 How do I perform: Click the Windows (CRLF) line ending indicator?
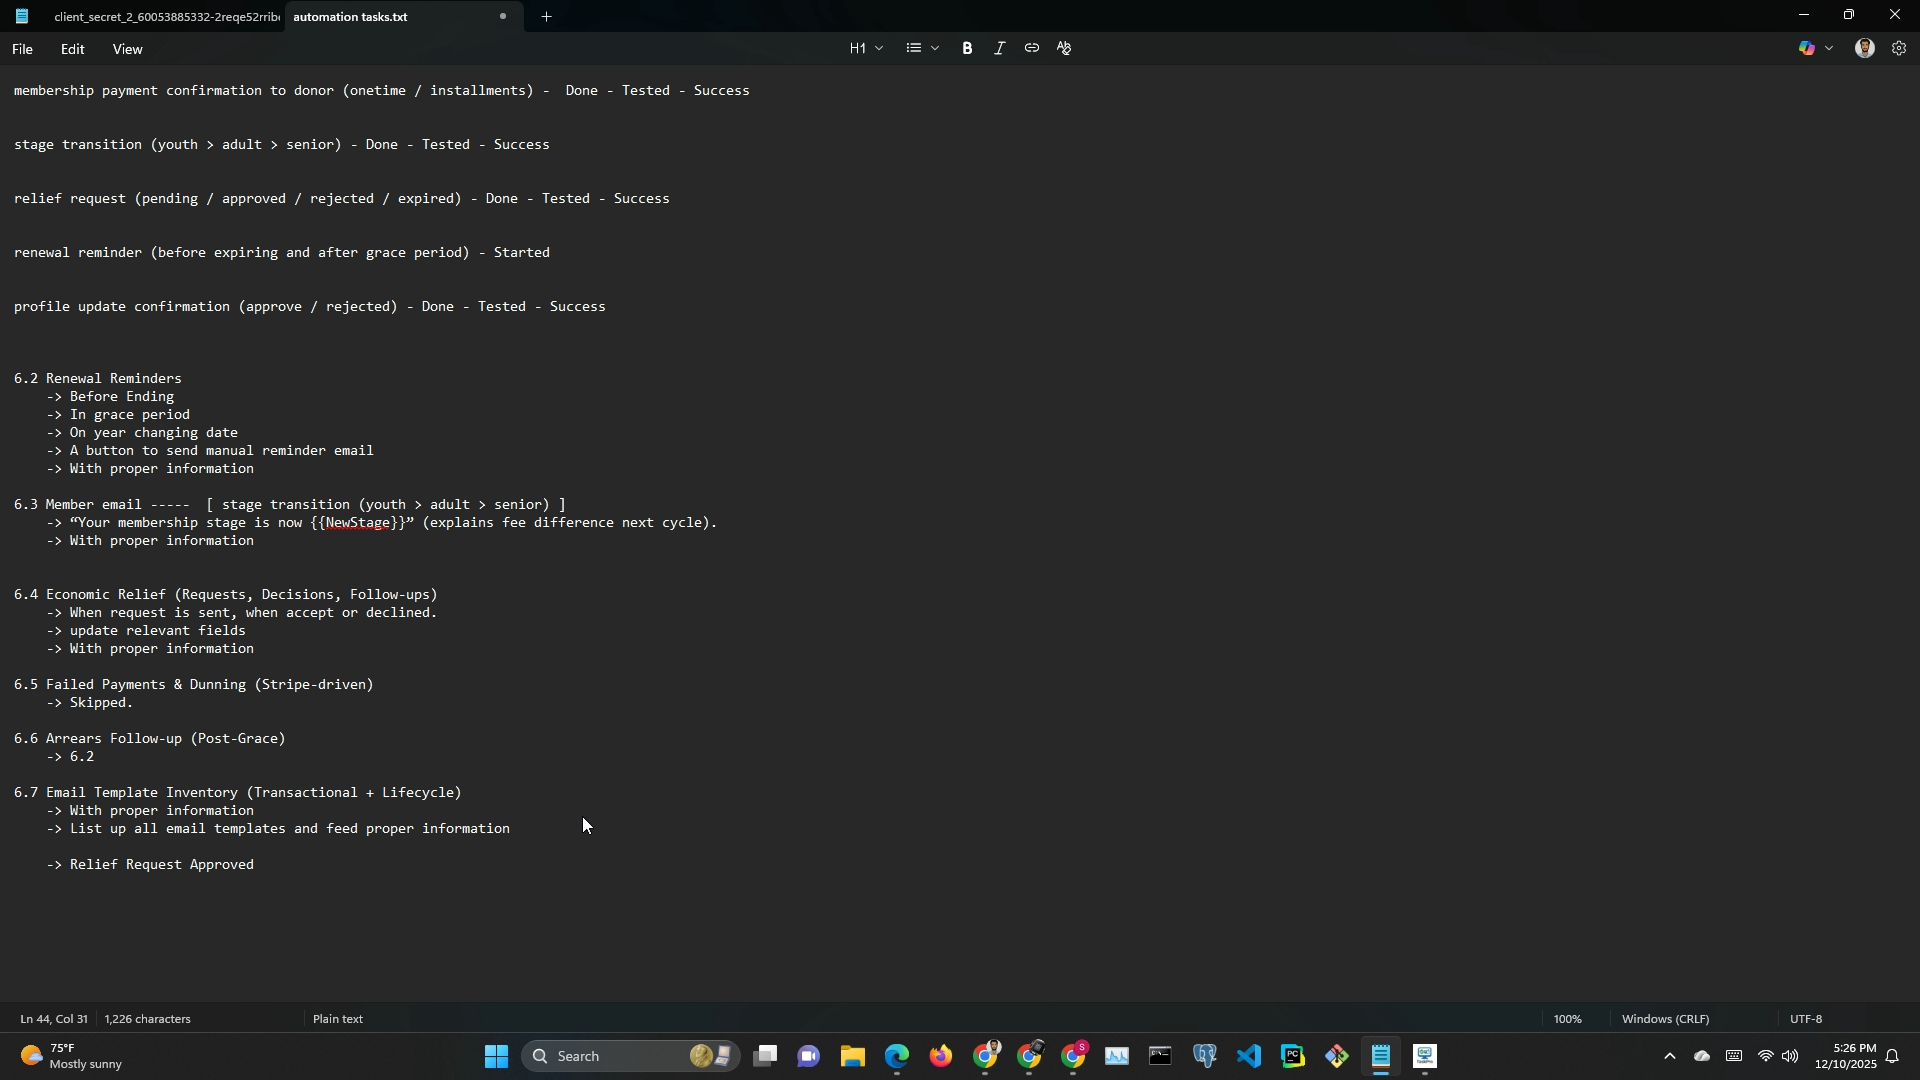coord(1665,1019)
